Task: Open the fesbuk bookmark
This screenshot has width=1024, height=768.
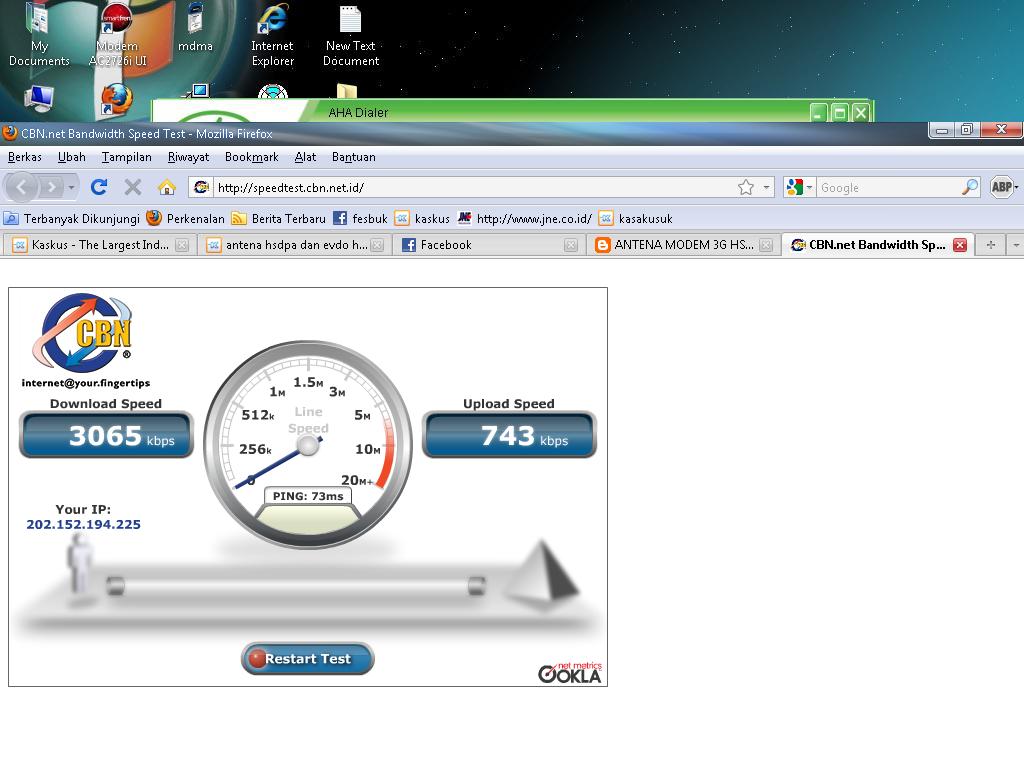Action: coord(360,218)
